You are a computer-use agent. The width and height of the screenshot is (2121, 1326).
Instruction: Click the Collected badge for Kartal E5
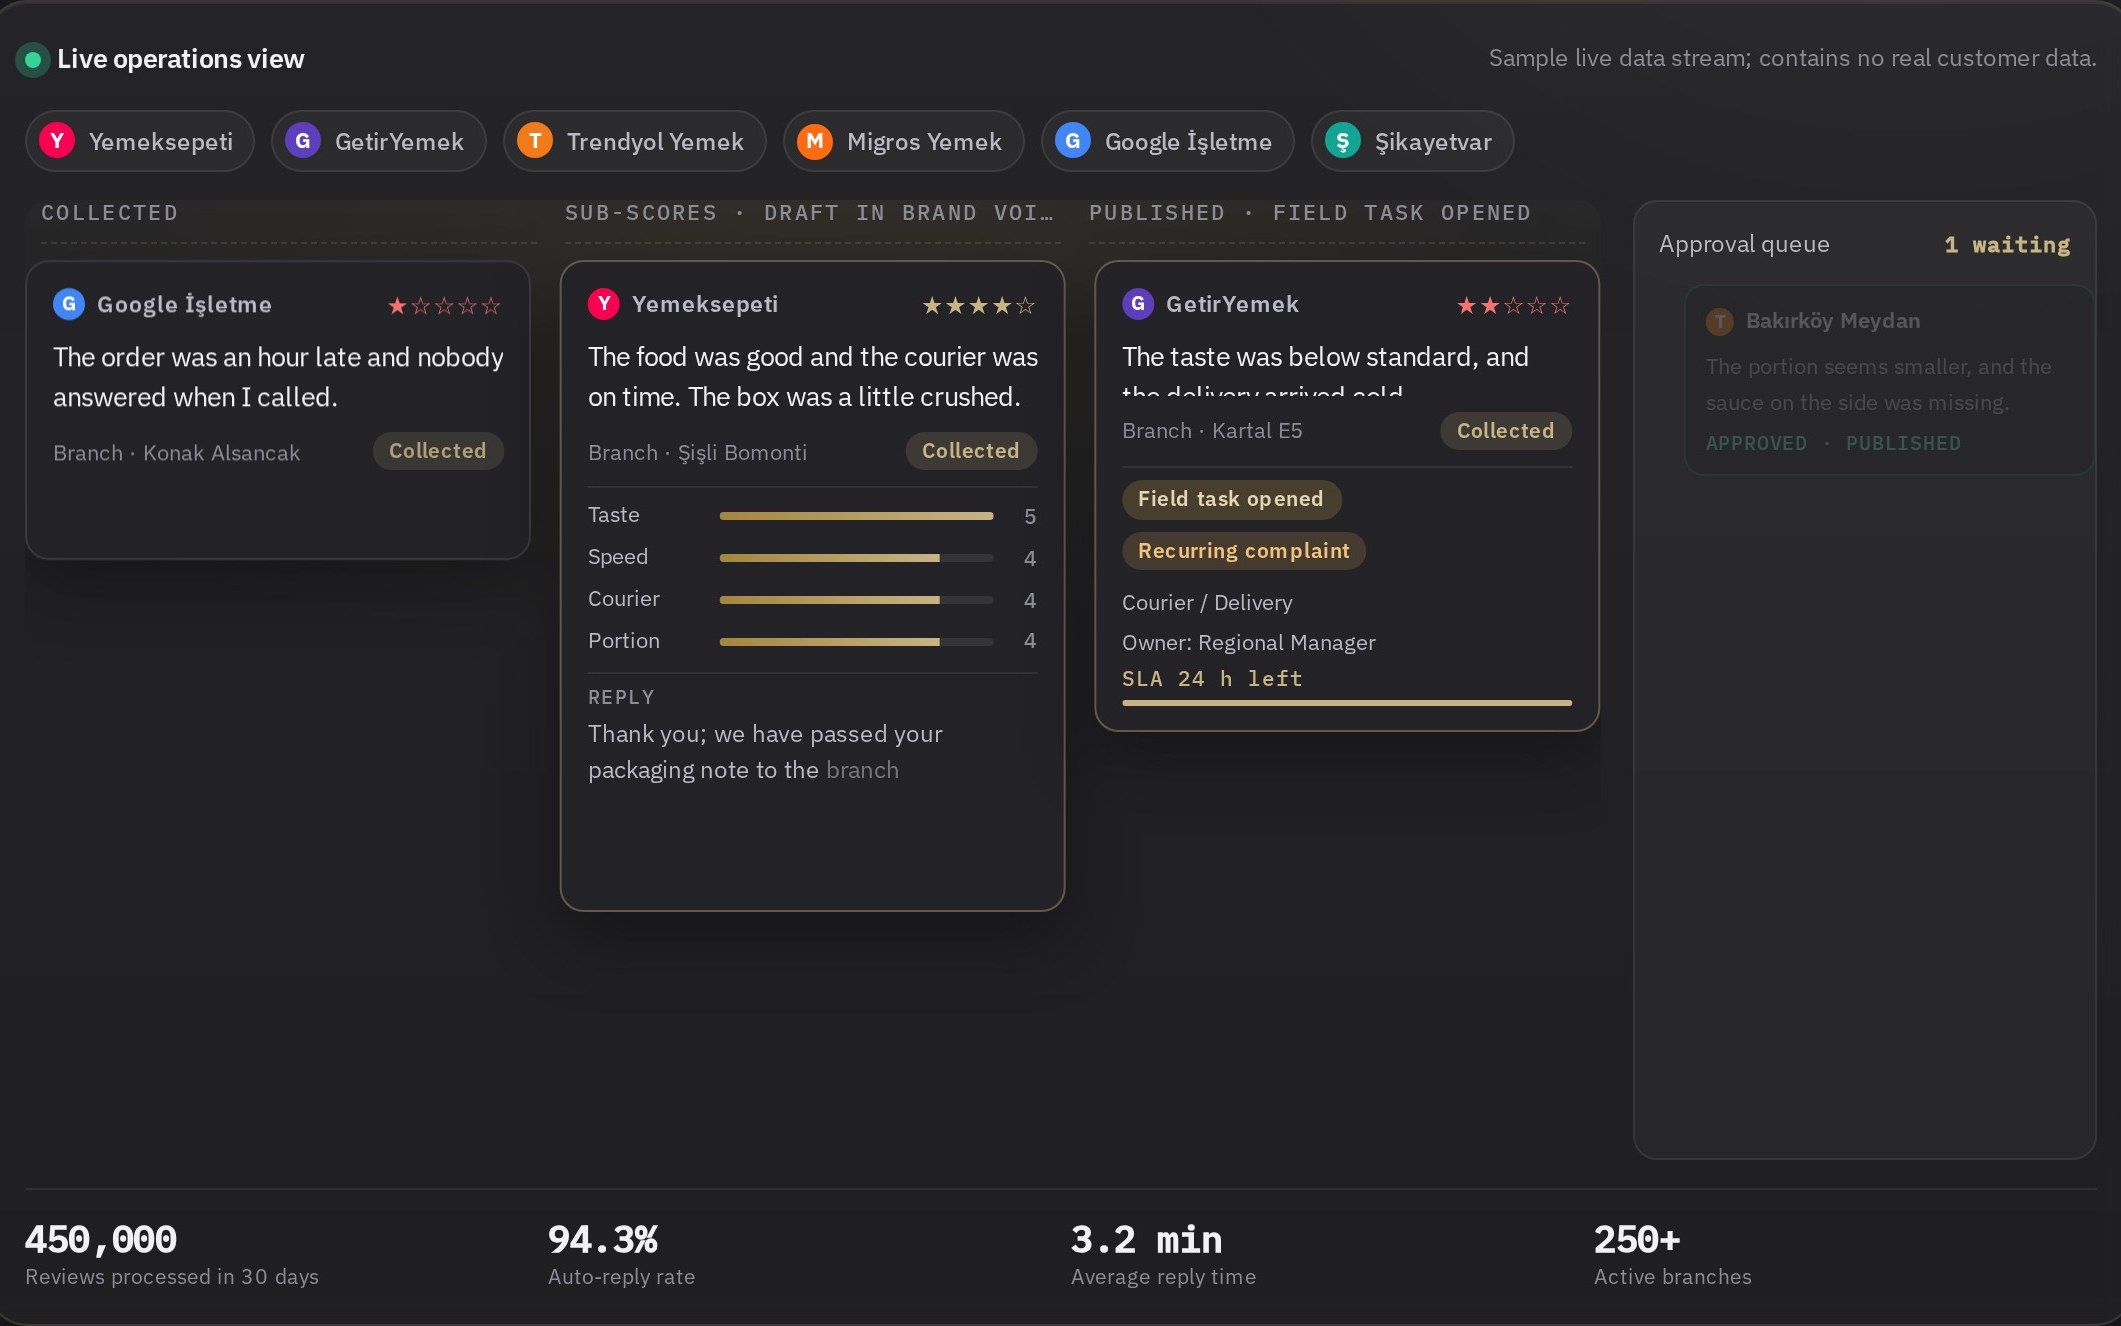point(1506,431)
